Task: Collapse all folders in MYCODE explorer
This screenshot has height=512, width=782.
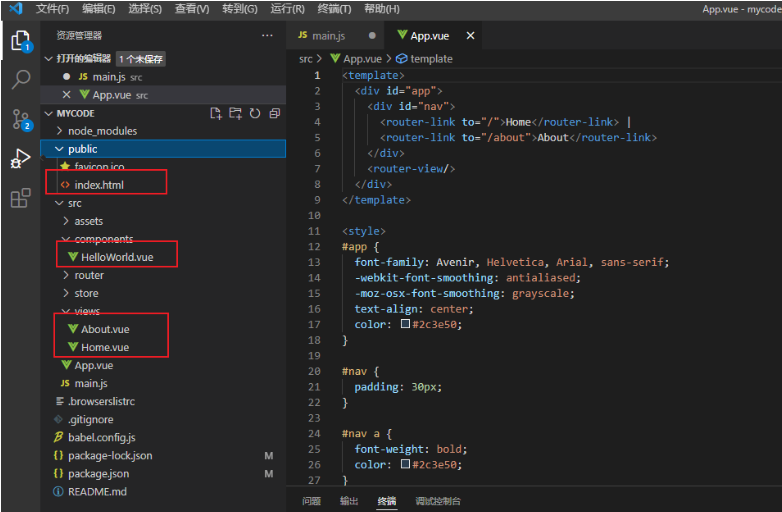Action: (274, 114)
